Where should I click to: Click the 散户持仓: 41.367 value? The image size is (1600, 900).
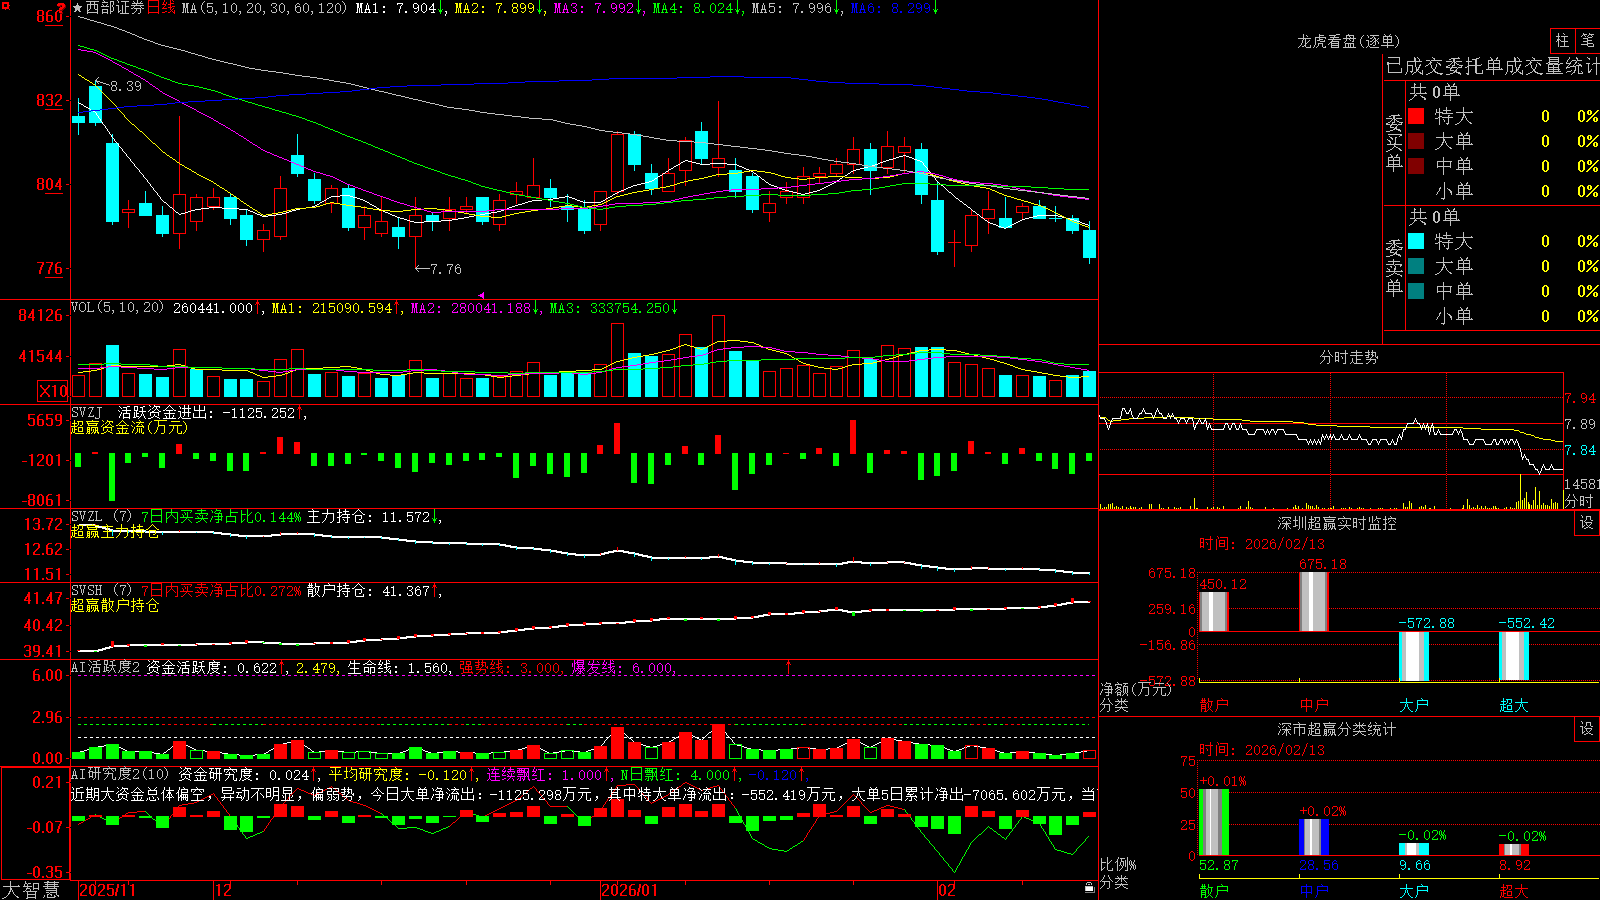pos(374,591)
